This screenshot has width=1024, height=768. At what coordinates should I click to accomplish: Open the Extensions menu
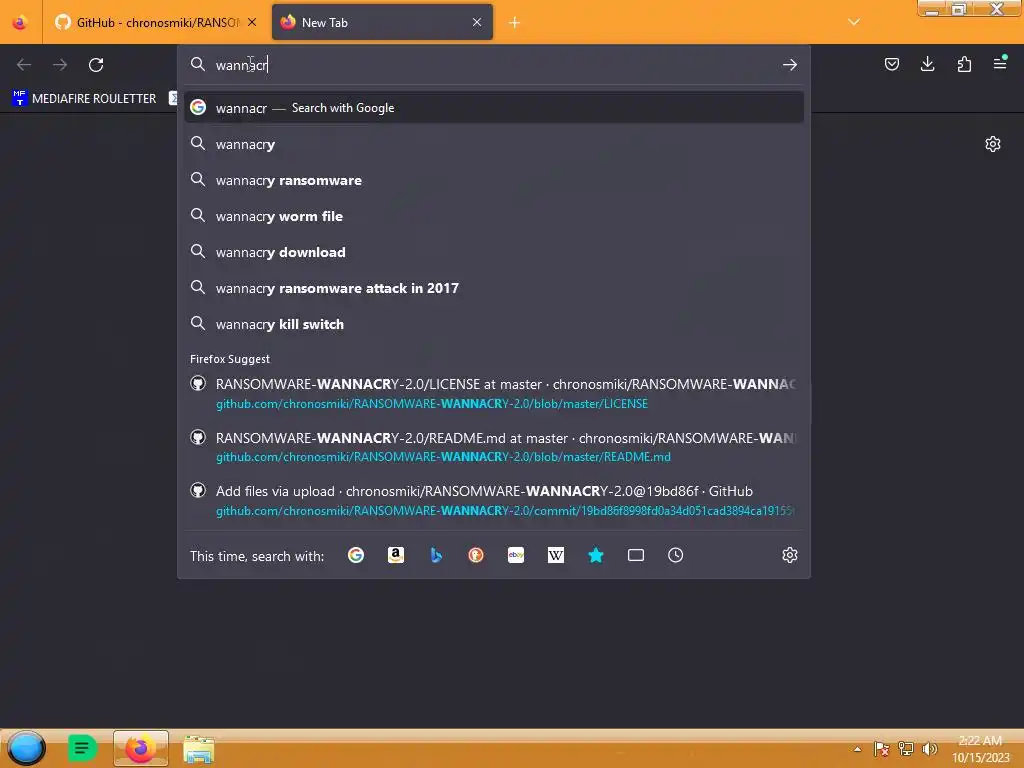click(x=964, y=64)
